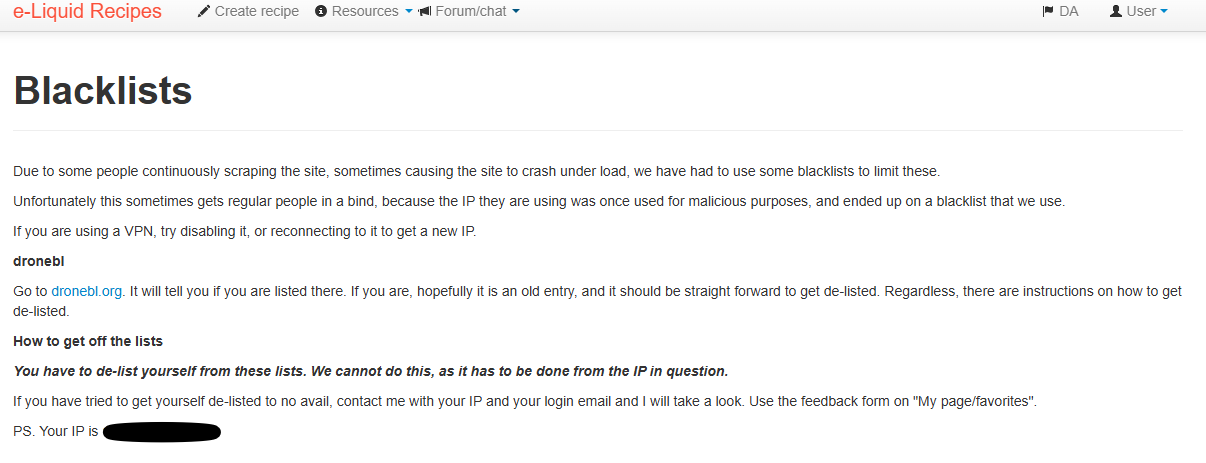The image size is (1206, 463).
Task: Click the How to get off the lists heading
Action: click(x=88, y=341)
